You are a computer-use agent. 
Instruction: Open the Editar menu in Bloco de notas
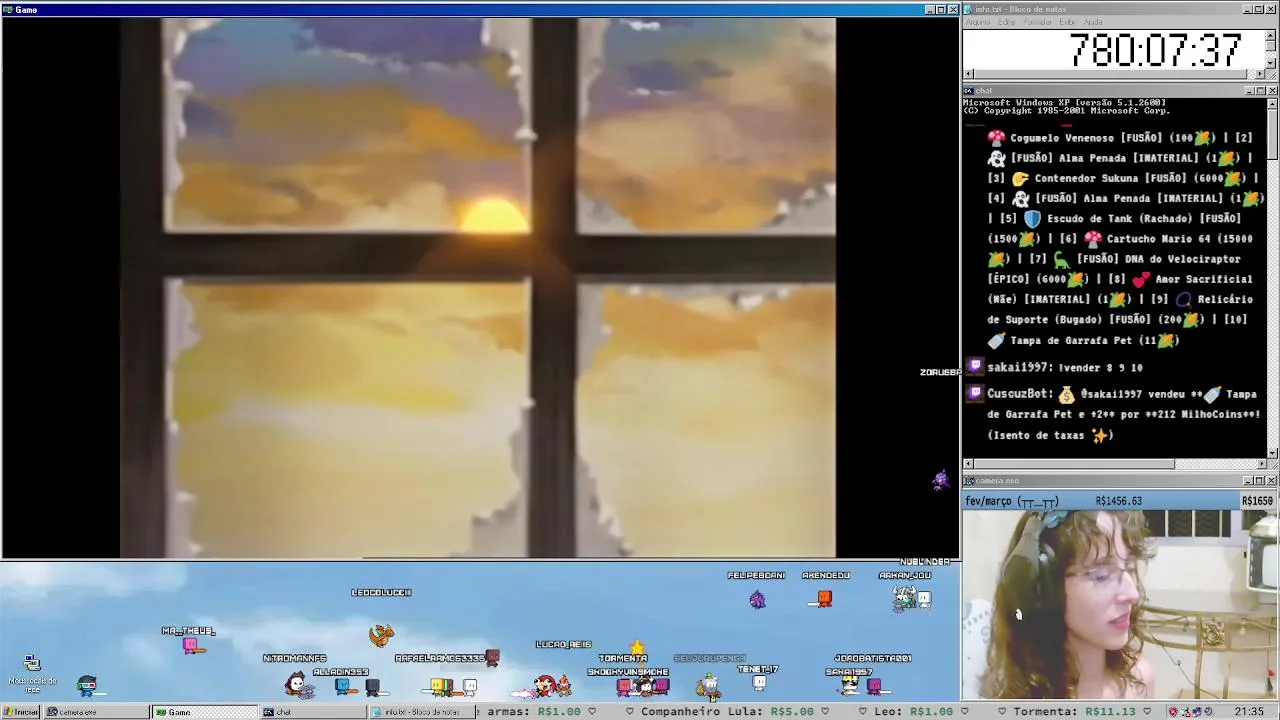(x=1006, y=22)
